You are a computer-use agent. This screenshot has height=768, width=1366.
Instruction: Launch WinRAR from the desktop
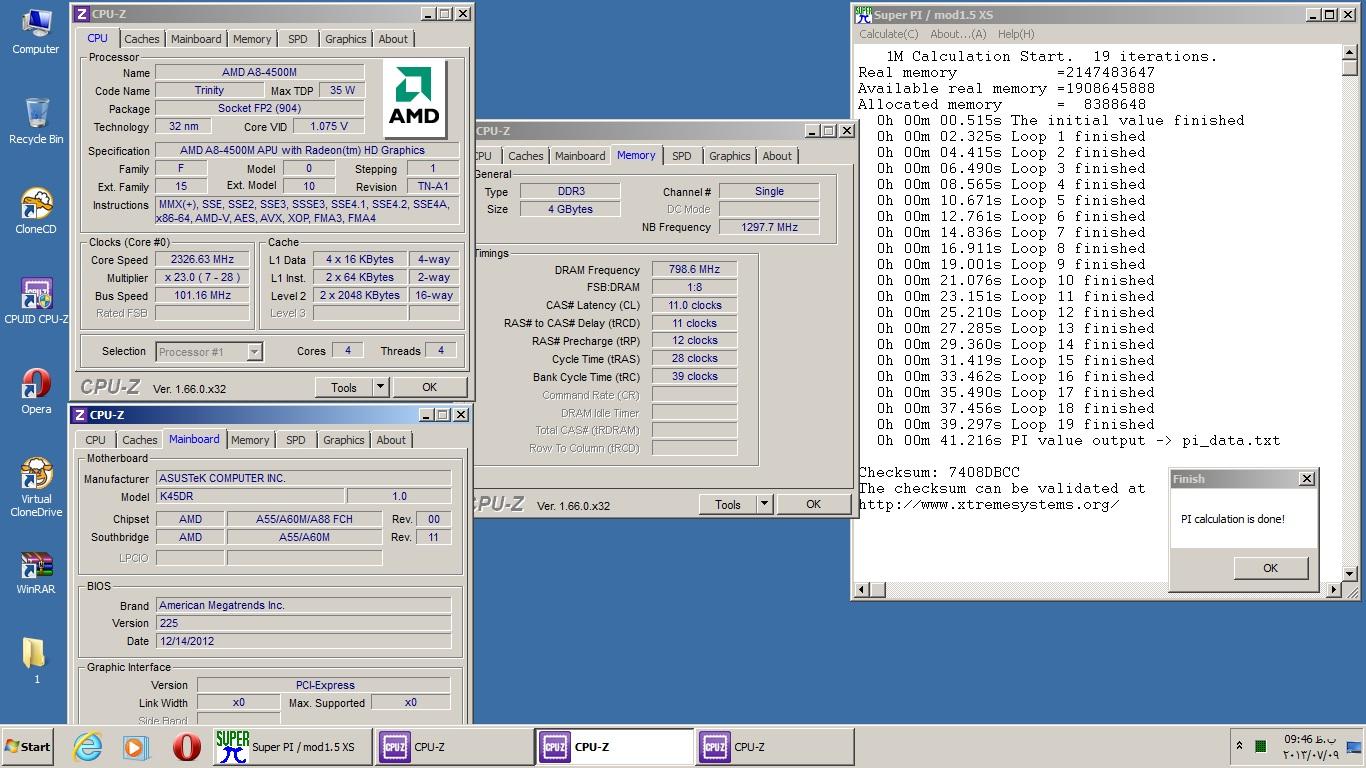(36, 572)
